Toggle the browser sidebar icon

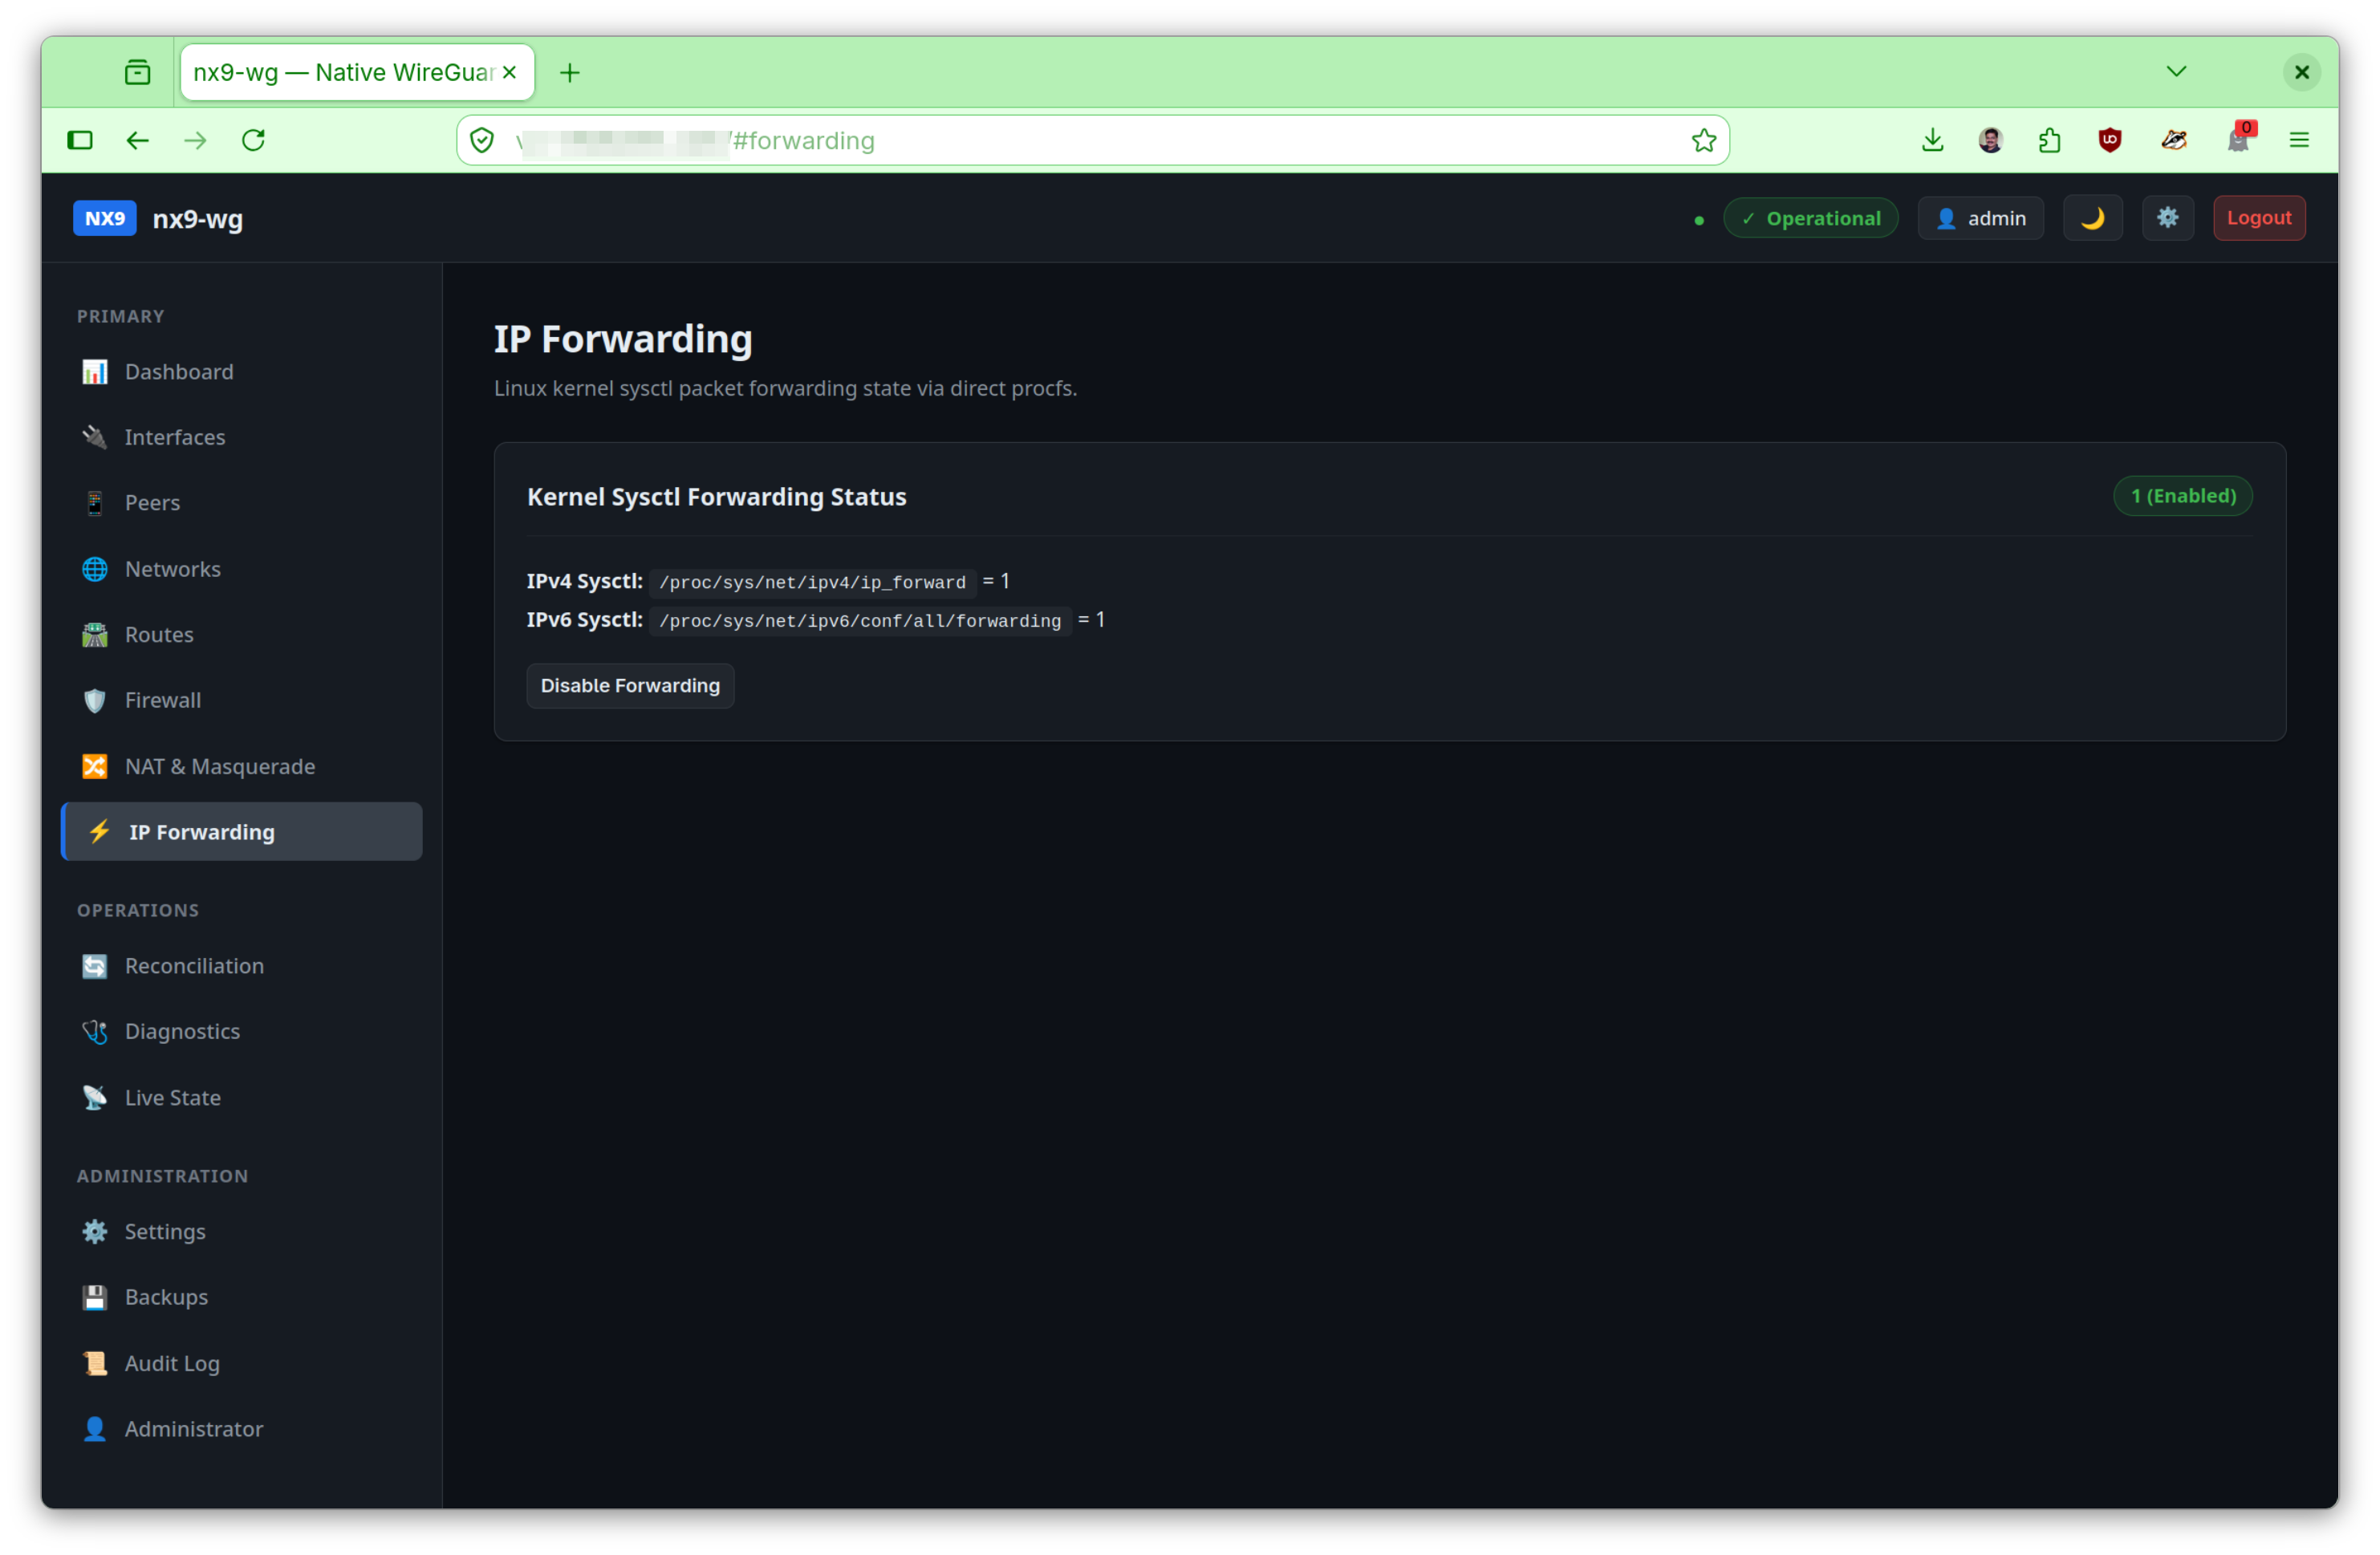click(80, 140)
